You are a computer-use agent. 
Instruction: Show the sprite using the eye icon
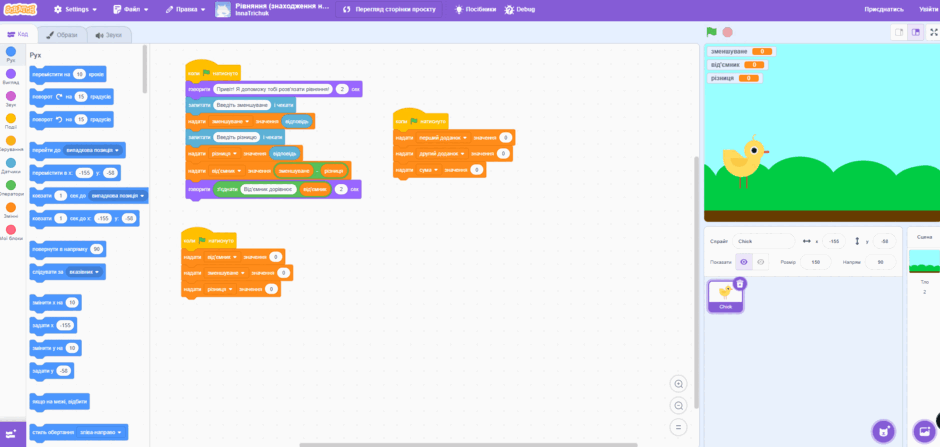coord(744,262)
